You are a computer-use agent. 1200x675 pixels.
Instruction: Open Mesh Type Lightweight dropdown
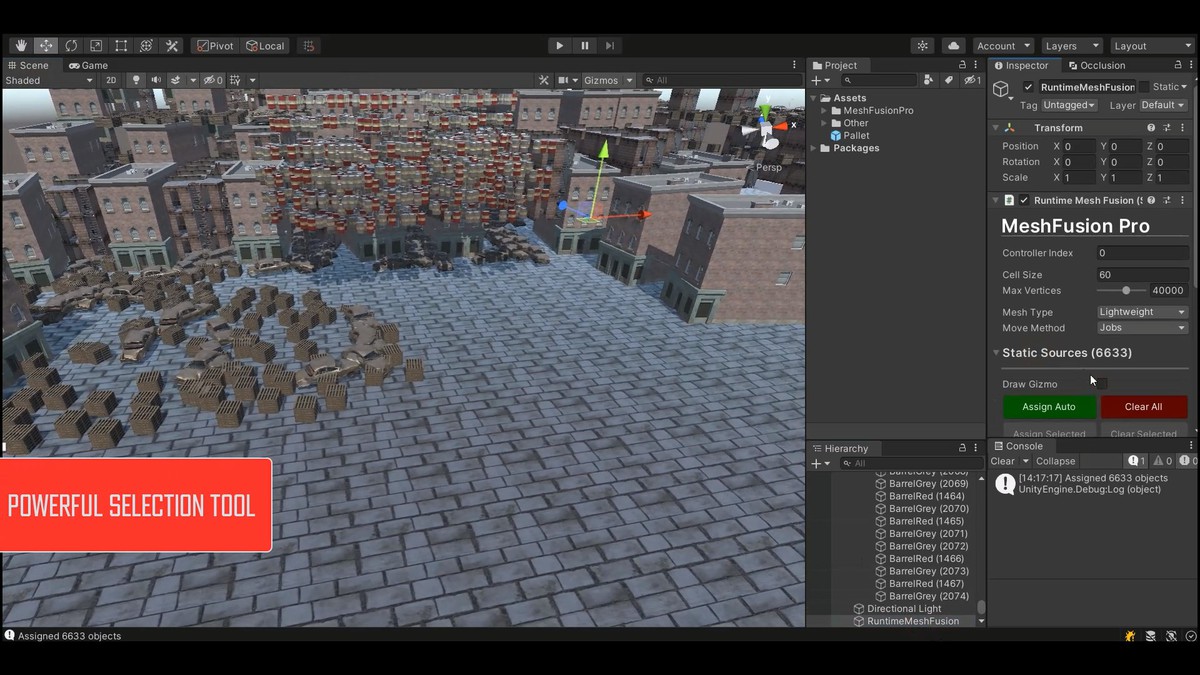[x=1142, y=312]
